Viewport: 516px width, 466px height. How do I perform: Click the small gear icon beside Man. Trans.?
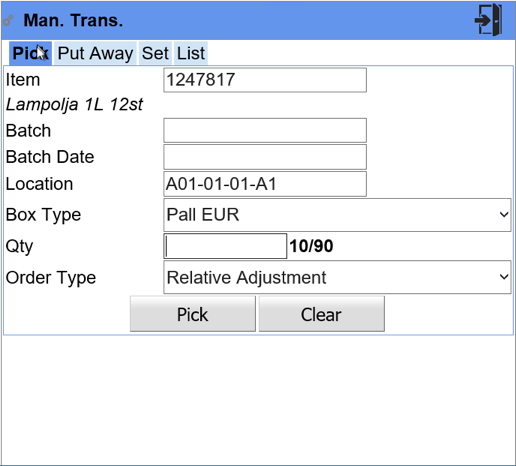(8, 20)
